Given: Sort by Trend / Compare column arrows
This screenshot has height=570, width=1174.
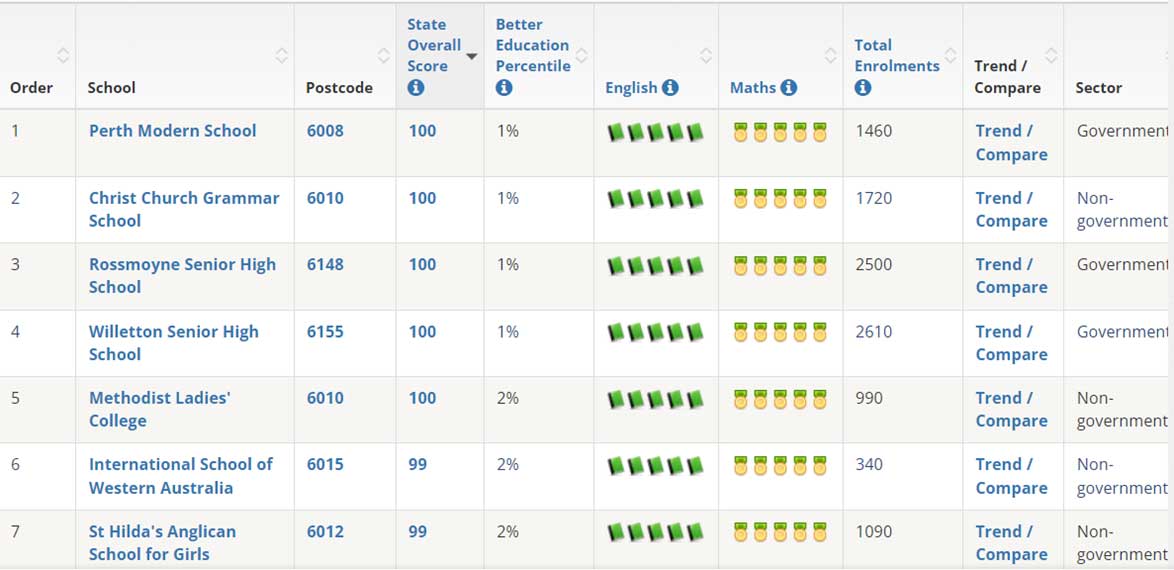Looking at the screenshot, I should [1051, 55].
